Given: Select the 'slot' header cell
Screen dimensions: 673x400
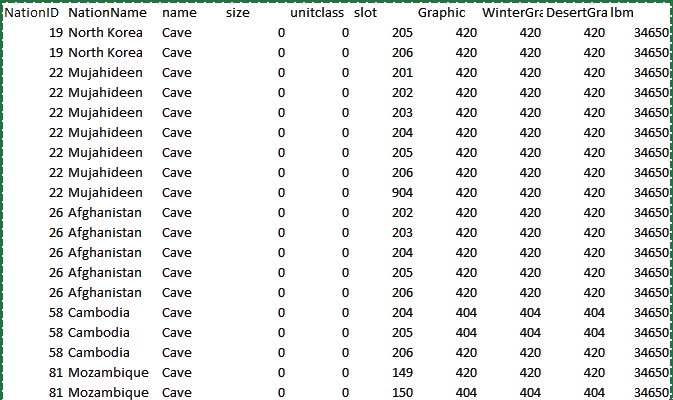Looking at the screenshot, I should pyautogui.click(x=366, y=14).
